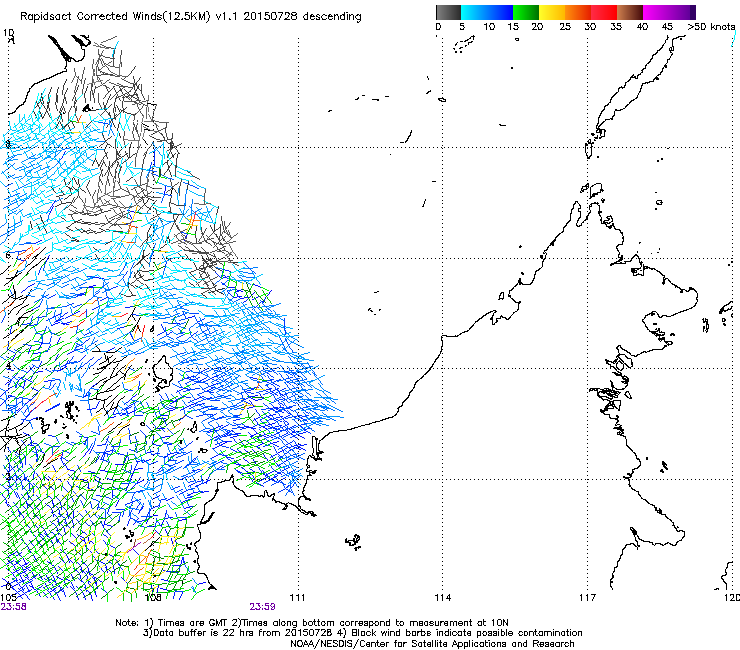The image size is (740, 650).
Task: Click the '>50 knots' legend label
Action: pyautogui.click(x=711, y=27)
